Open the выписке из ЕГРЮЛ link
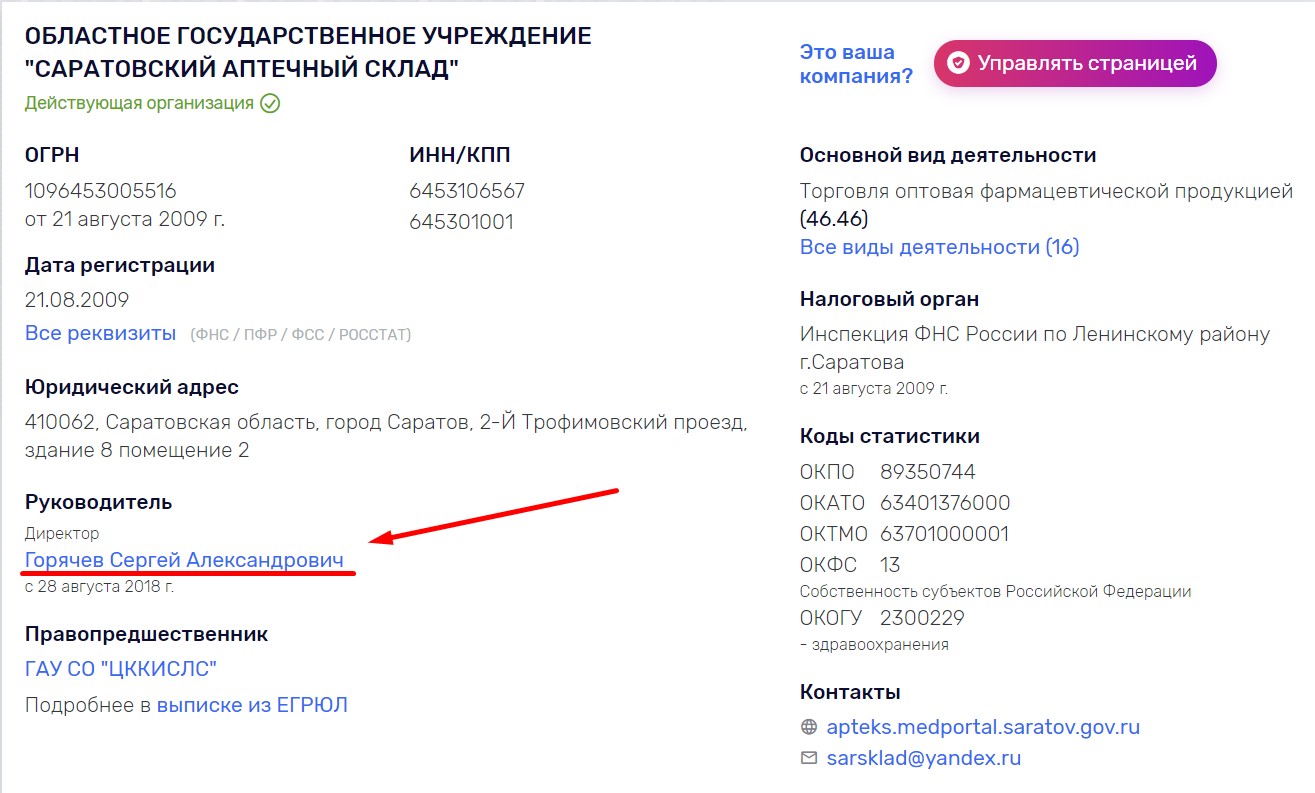1315x793 pixels. (252, 705)
